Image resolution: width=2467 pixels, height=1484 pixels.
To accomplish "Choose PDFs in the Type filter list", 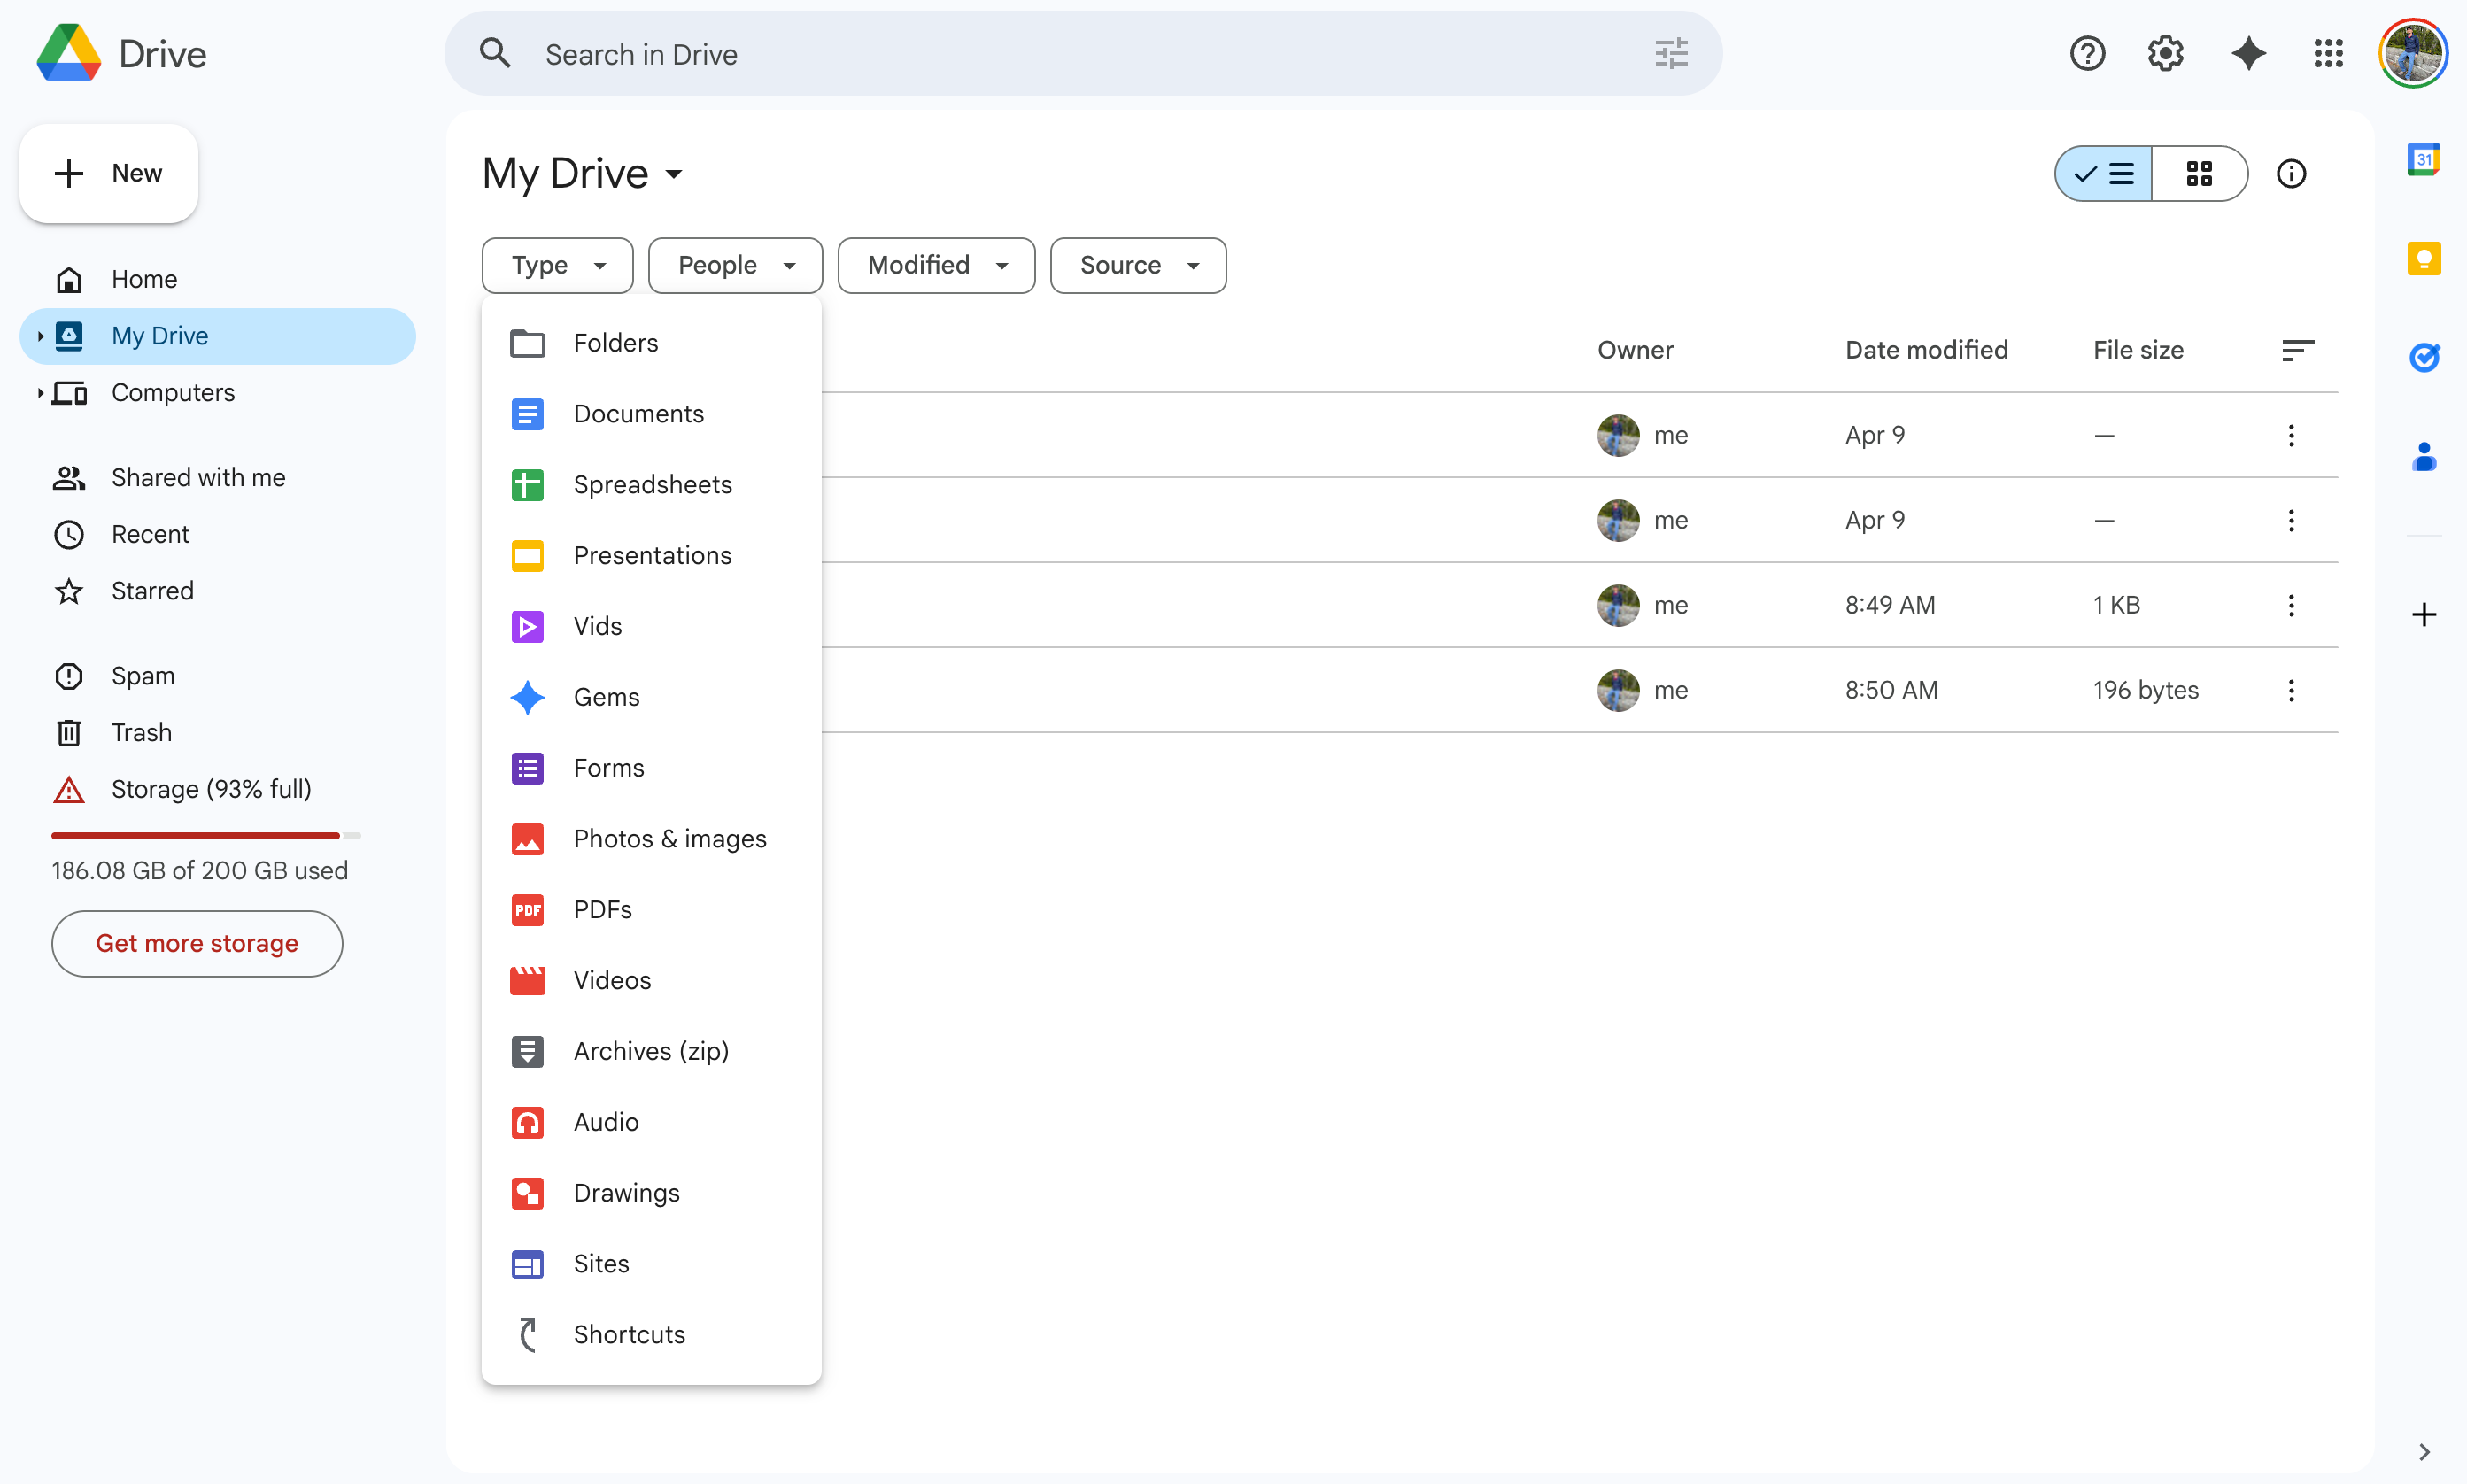I will (x=602, y=909).
